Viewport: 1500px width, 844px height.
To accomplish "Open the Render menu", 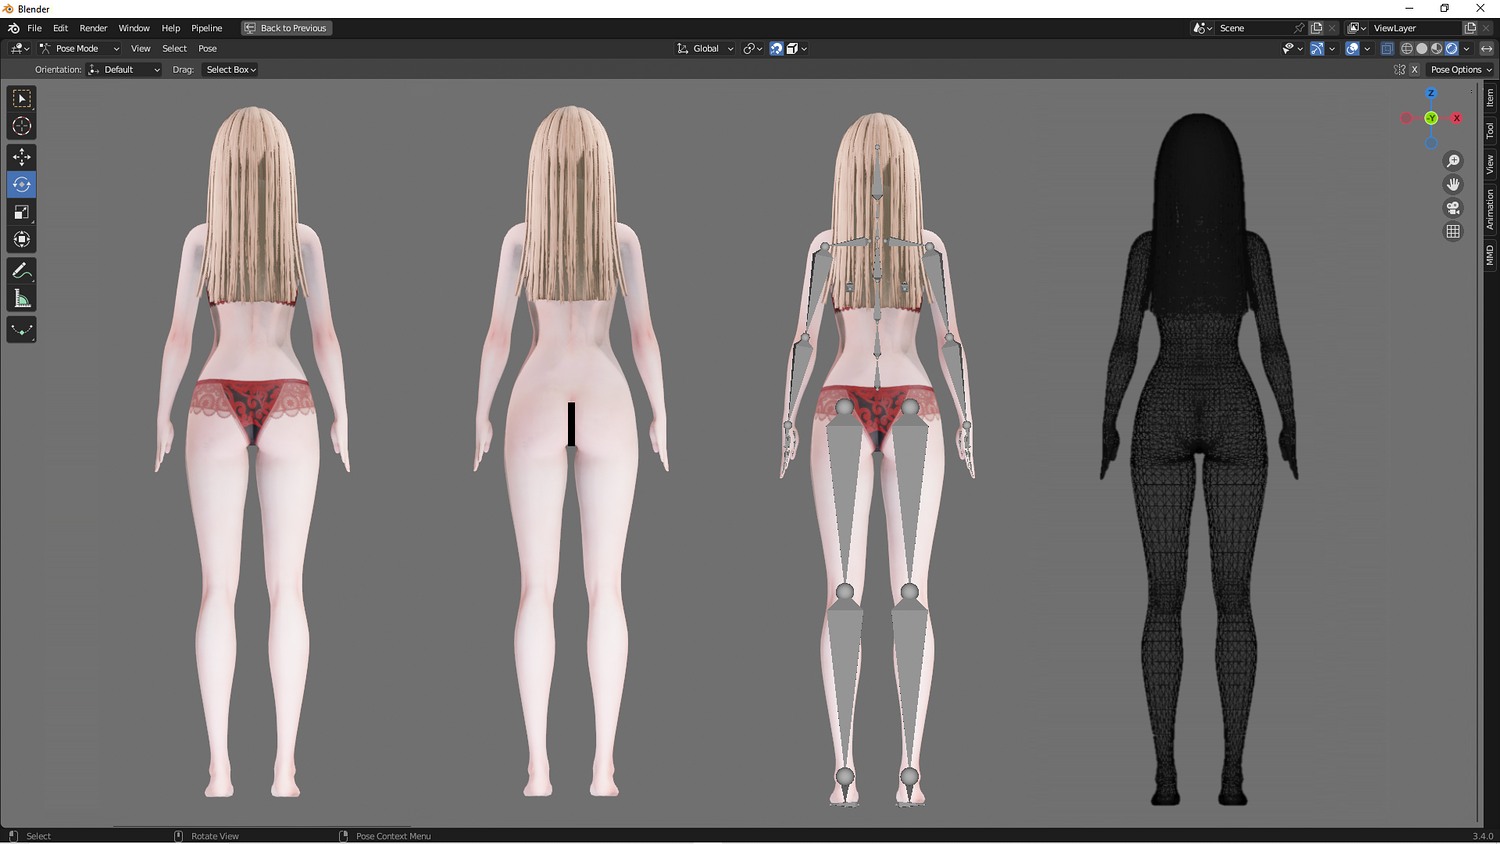I will click(x=93, y=28).
